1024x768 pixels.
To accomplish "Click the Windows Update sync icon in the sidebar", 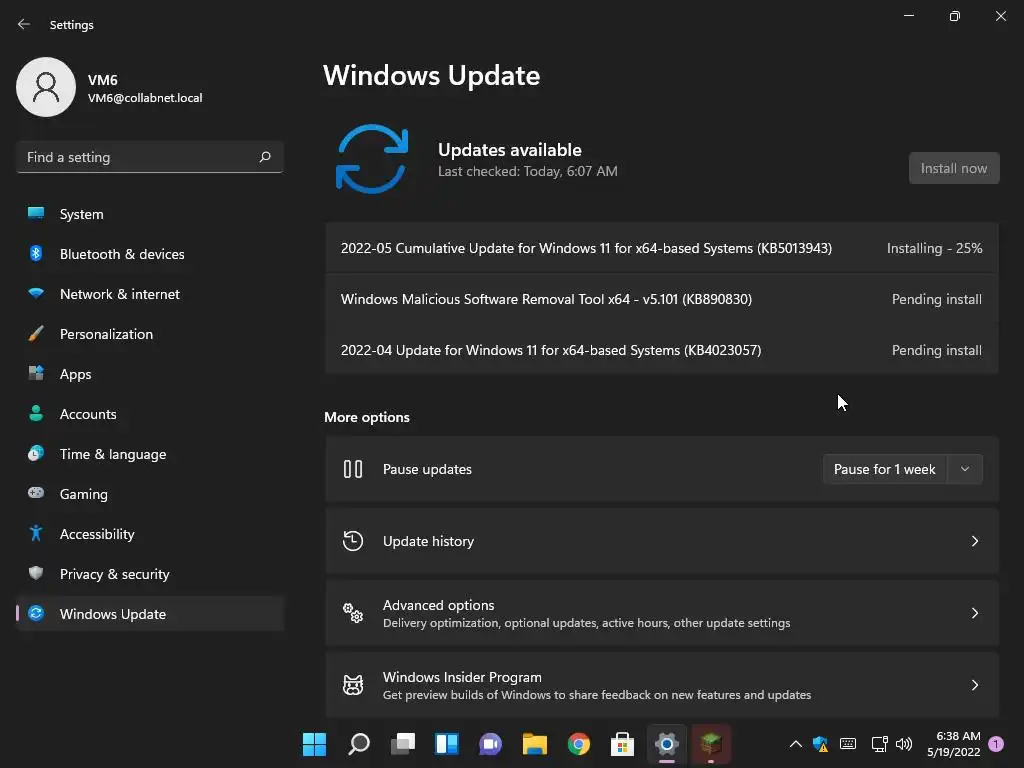I will 36,613.
